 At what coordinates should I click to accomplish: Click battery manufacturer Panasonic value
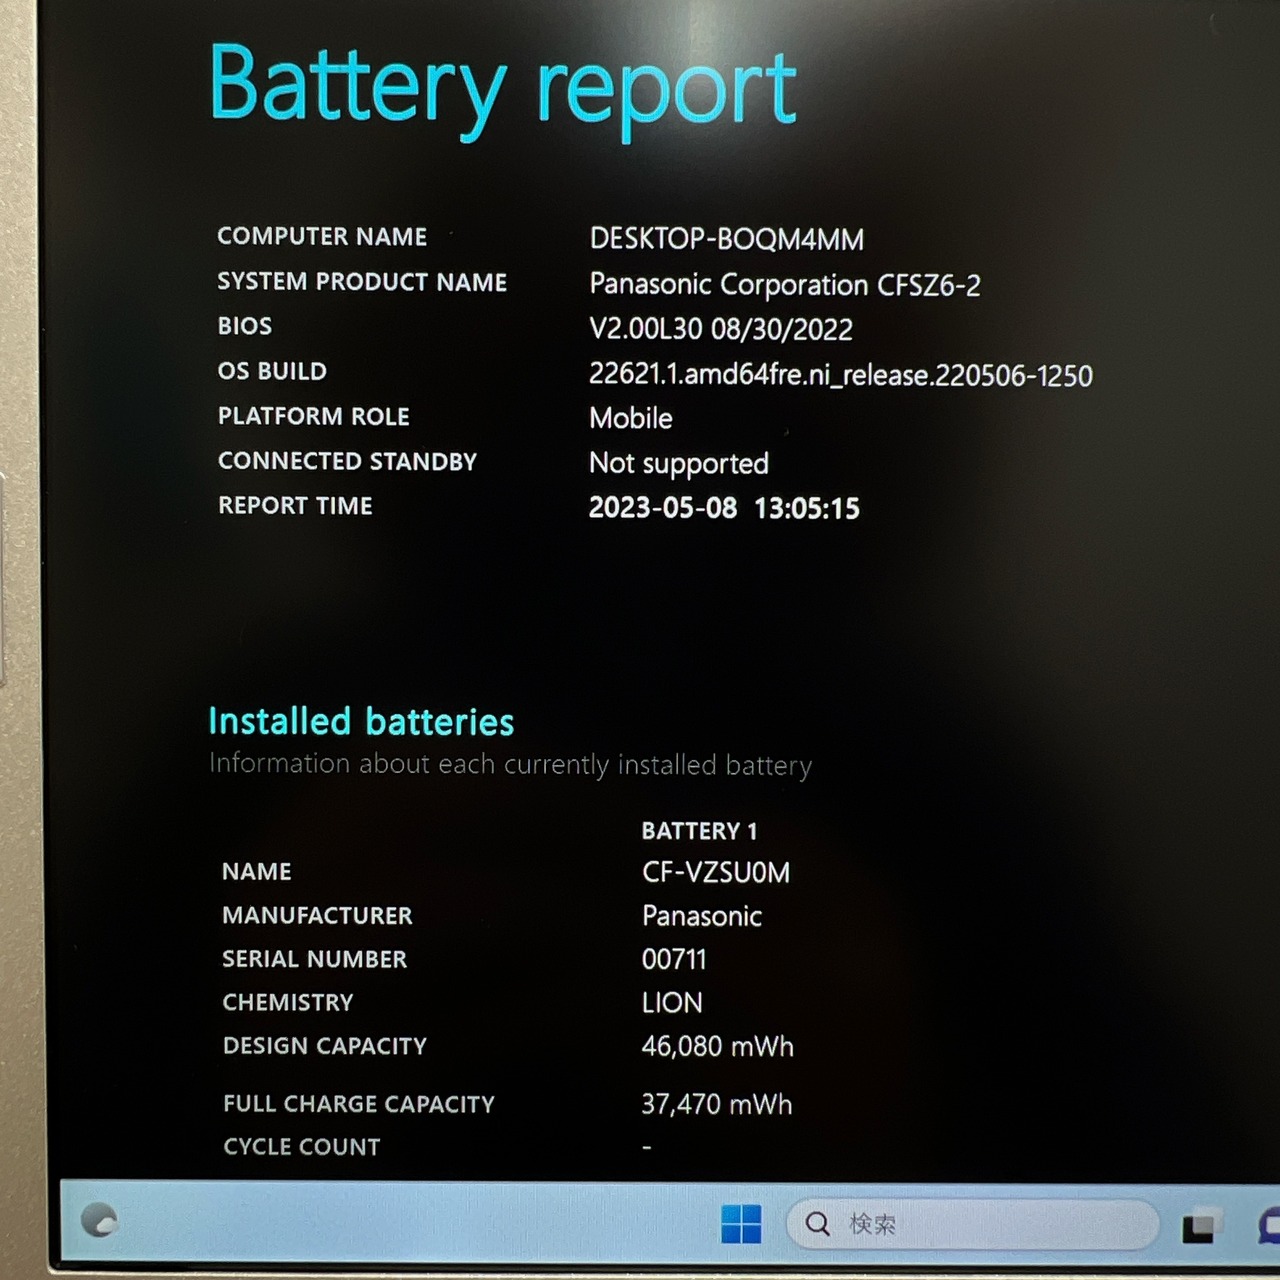point(701,916)
